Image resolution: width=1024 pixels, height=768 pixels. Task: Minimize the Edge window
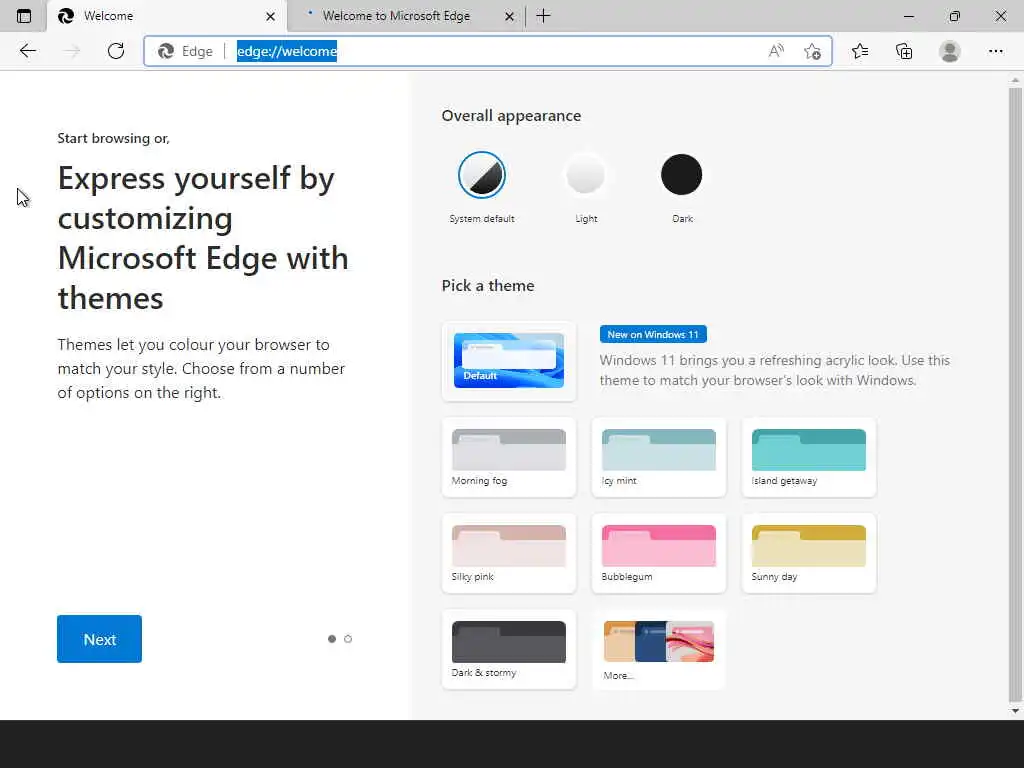908,16
